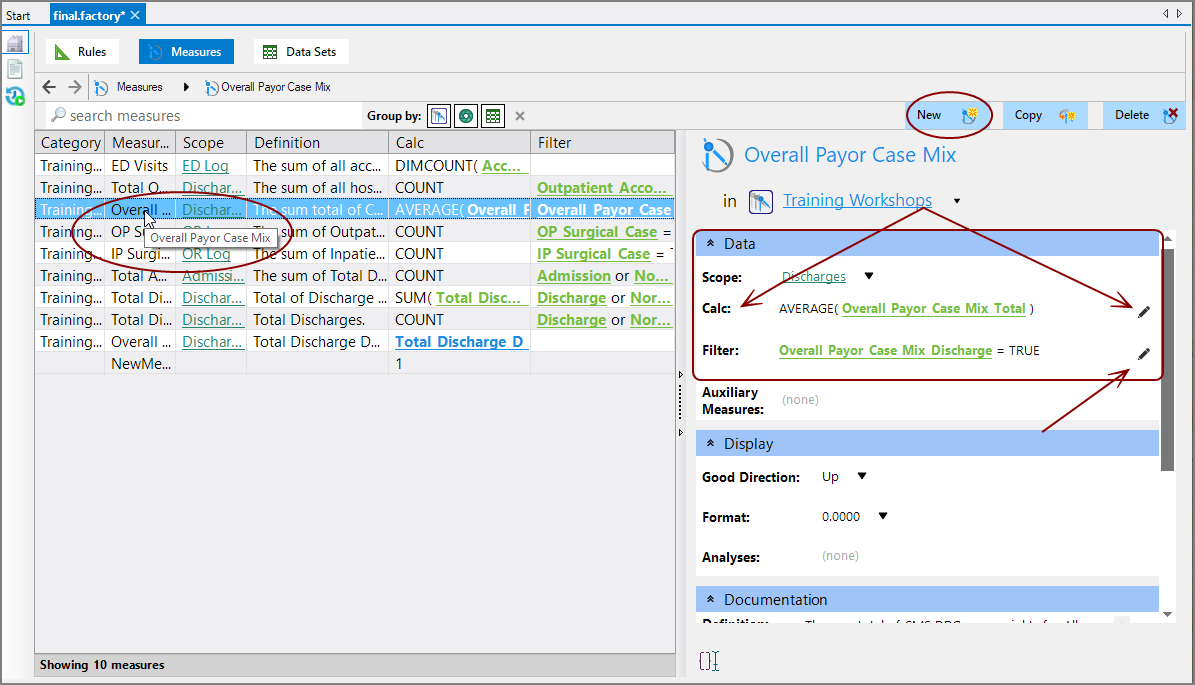Switch to the Data Sets tab
Viewport: 1195px width, 685px height.
(300, 50)
